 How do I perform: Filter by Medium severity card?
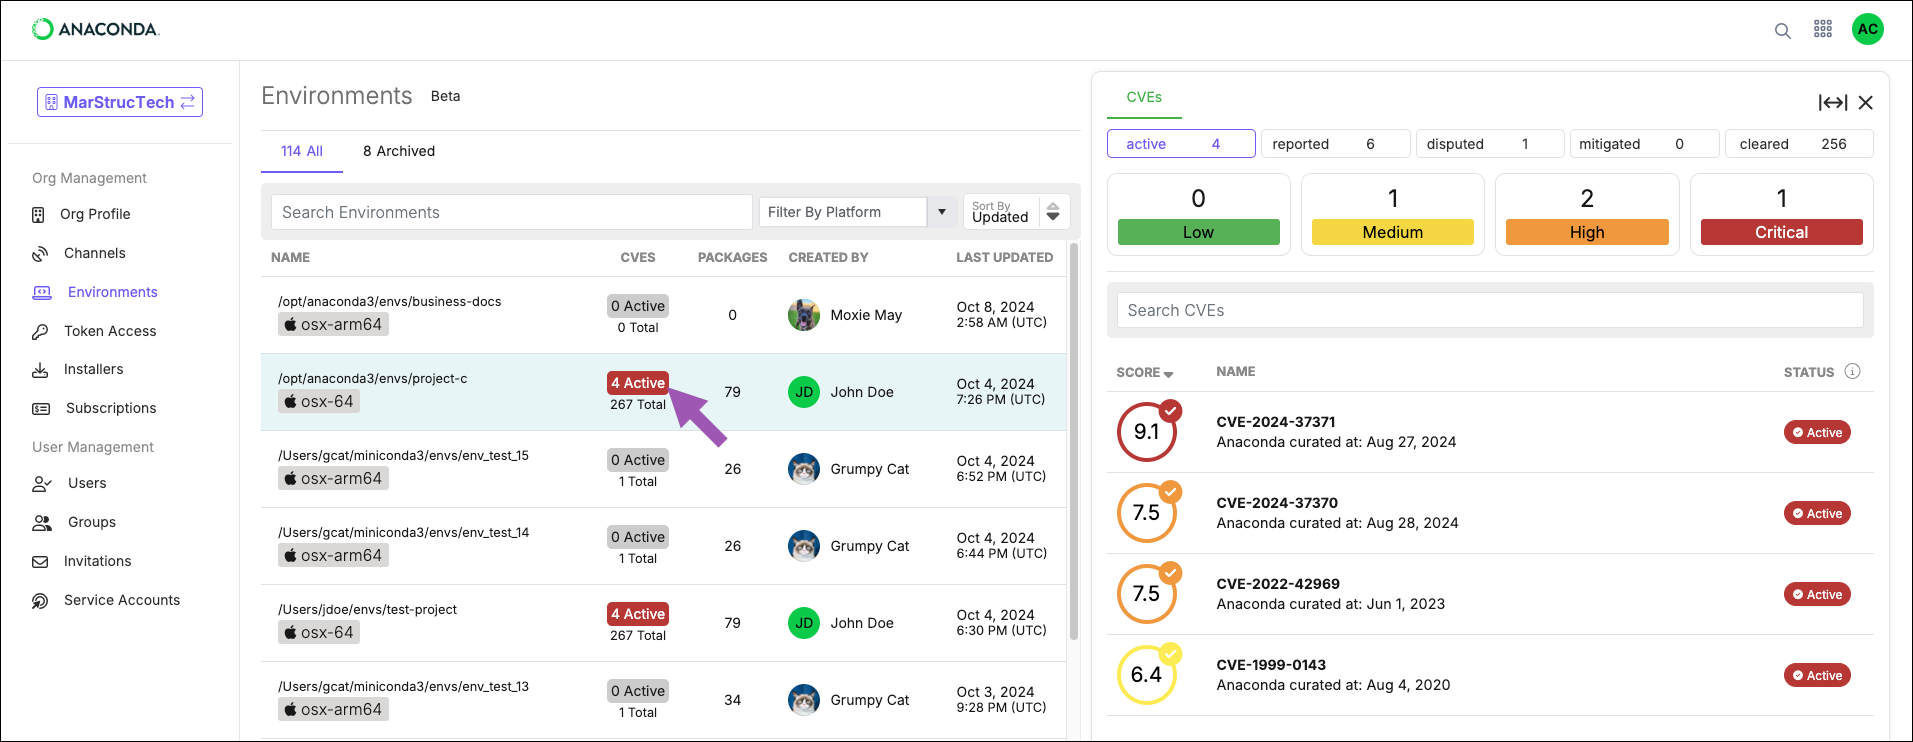[x=1392, y=214]
